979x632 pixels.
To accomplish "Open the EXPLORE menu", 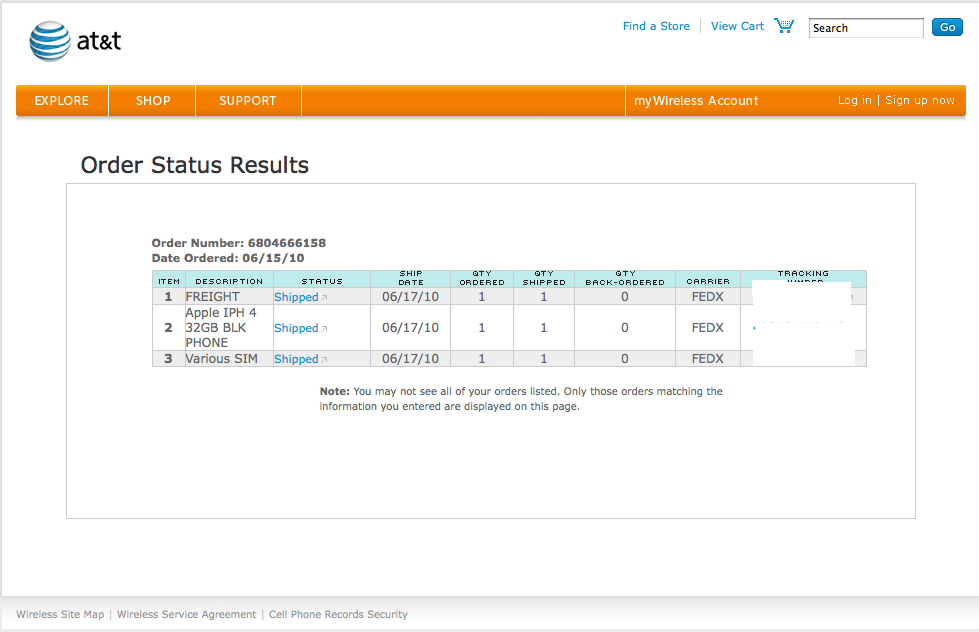I will pyautogui.click(x=62, y=101).
